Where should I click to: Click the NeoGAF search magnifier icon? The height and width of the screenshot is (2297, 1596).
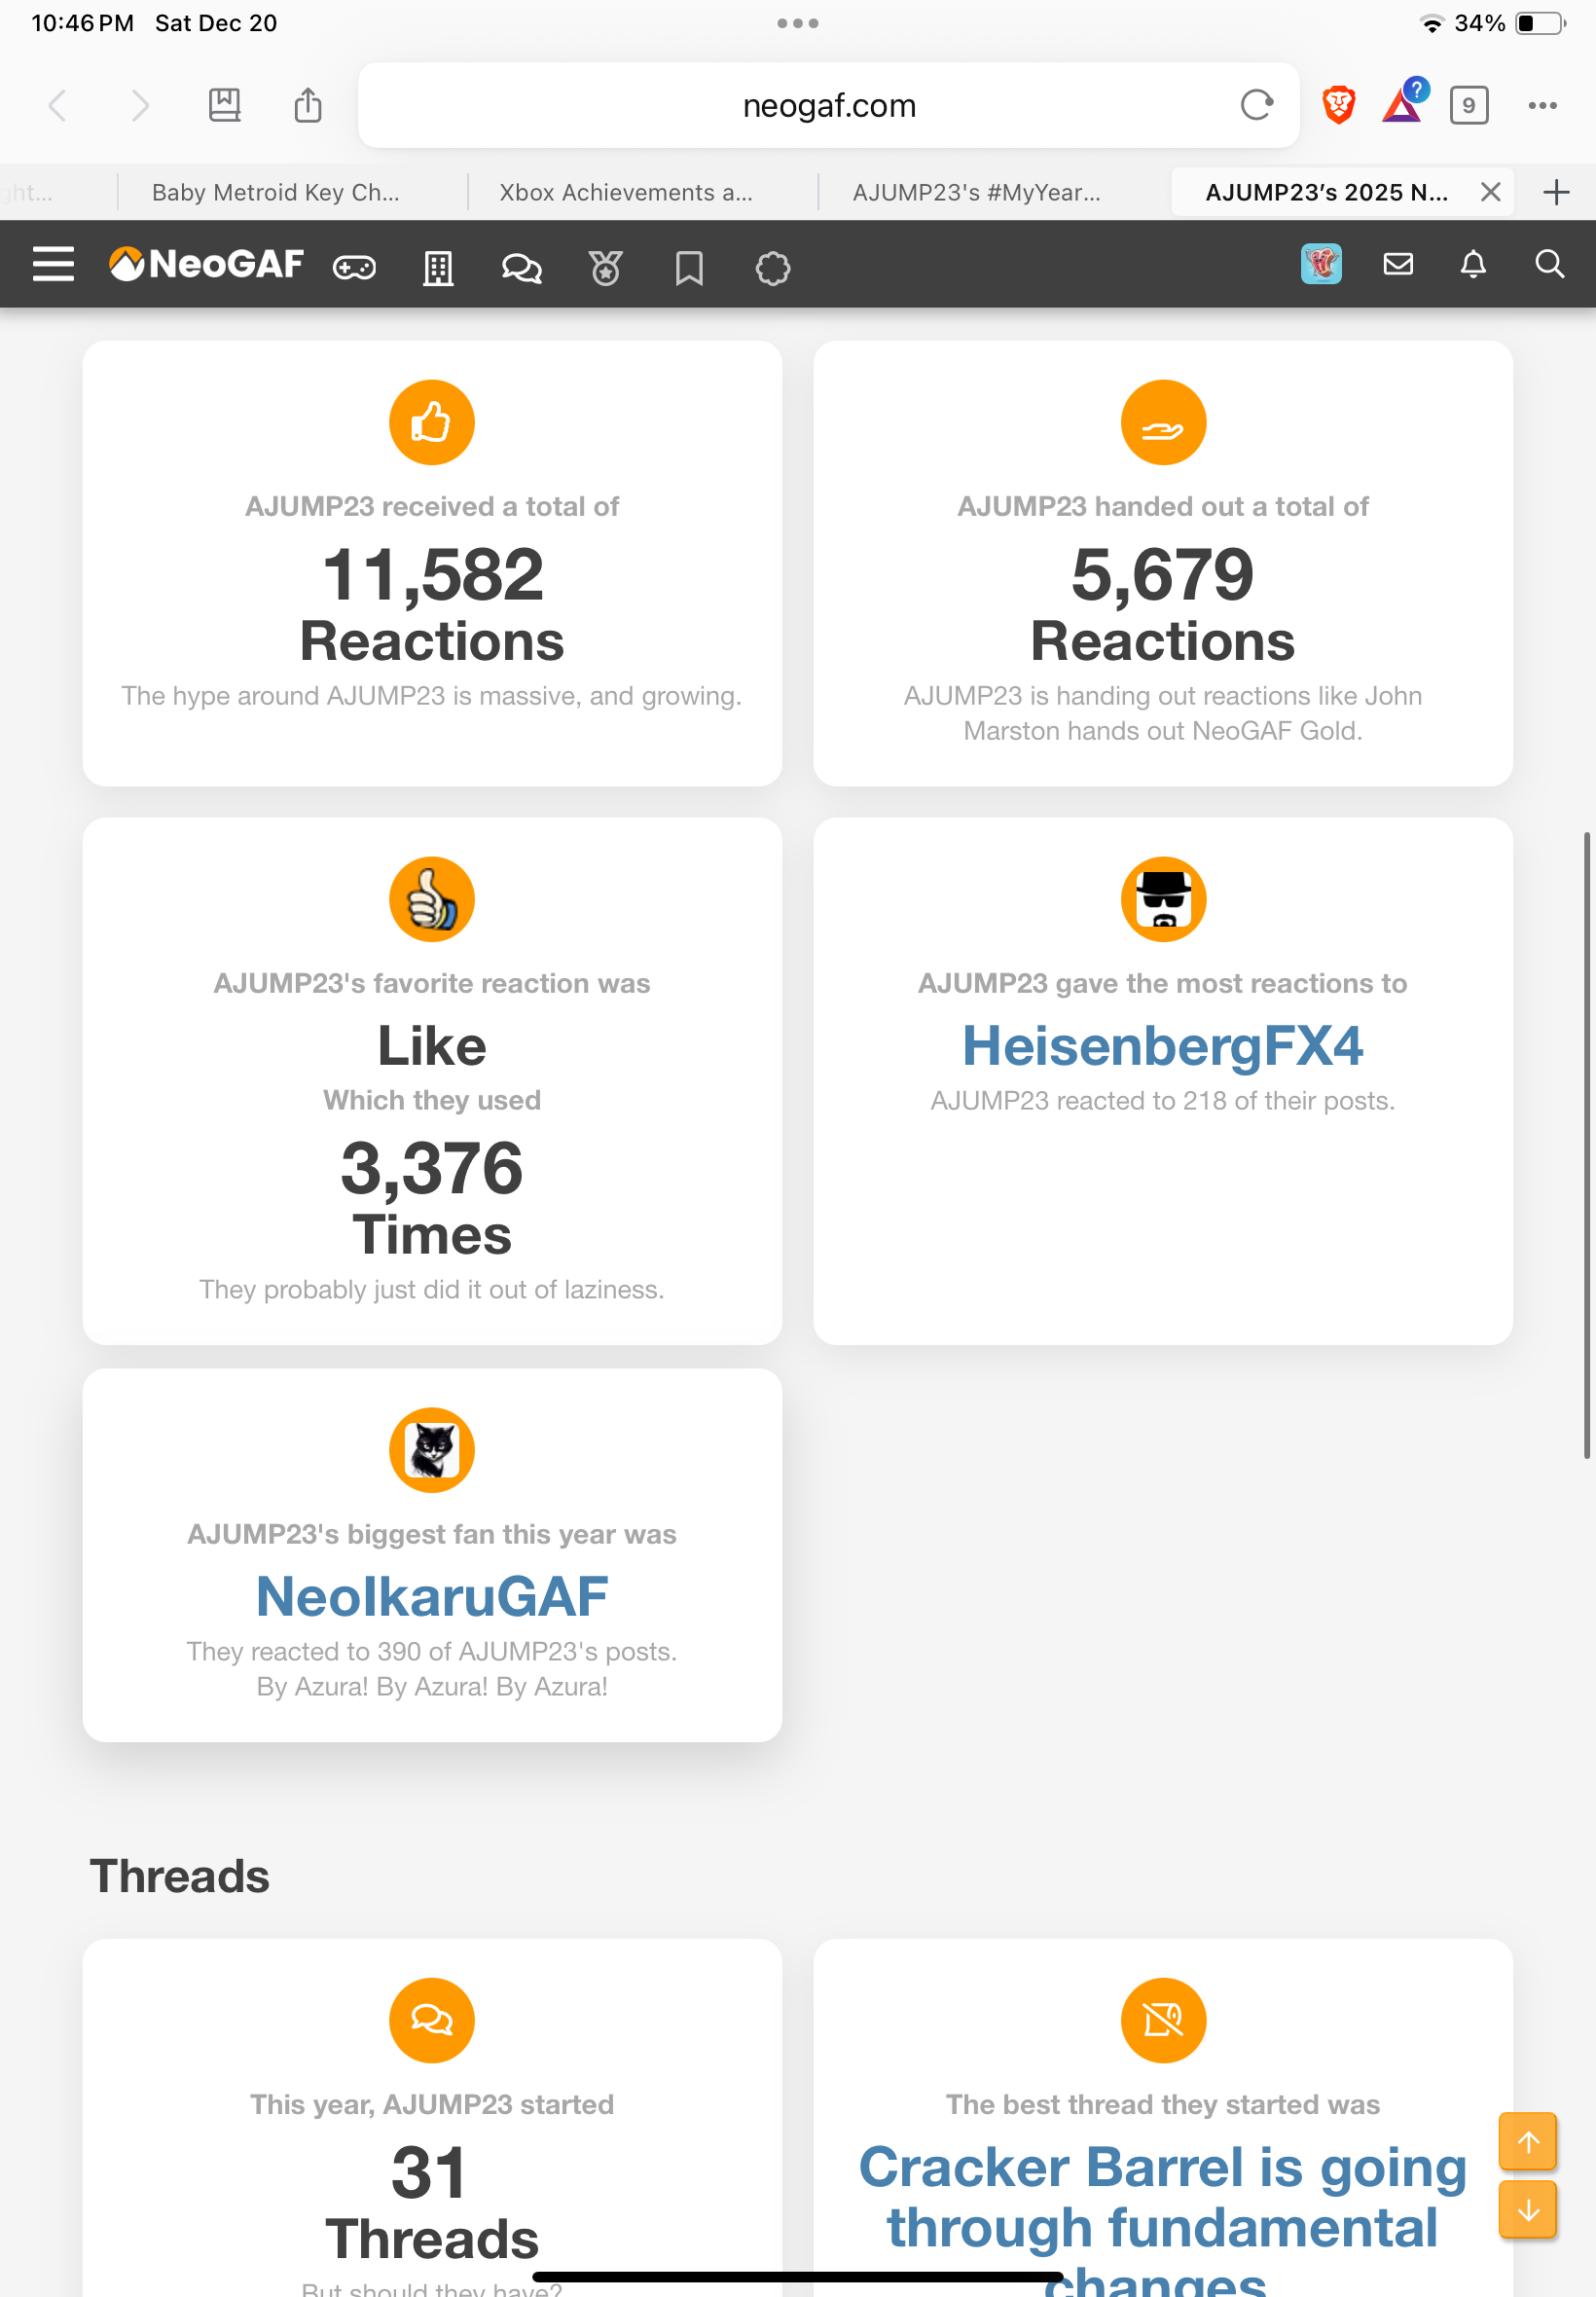tap(1549, 264)
